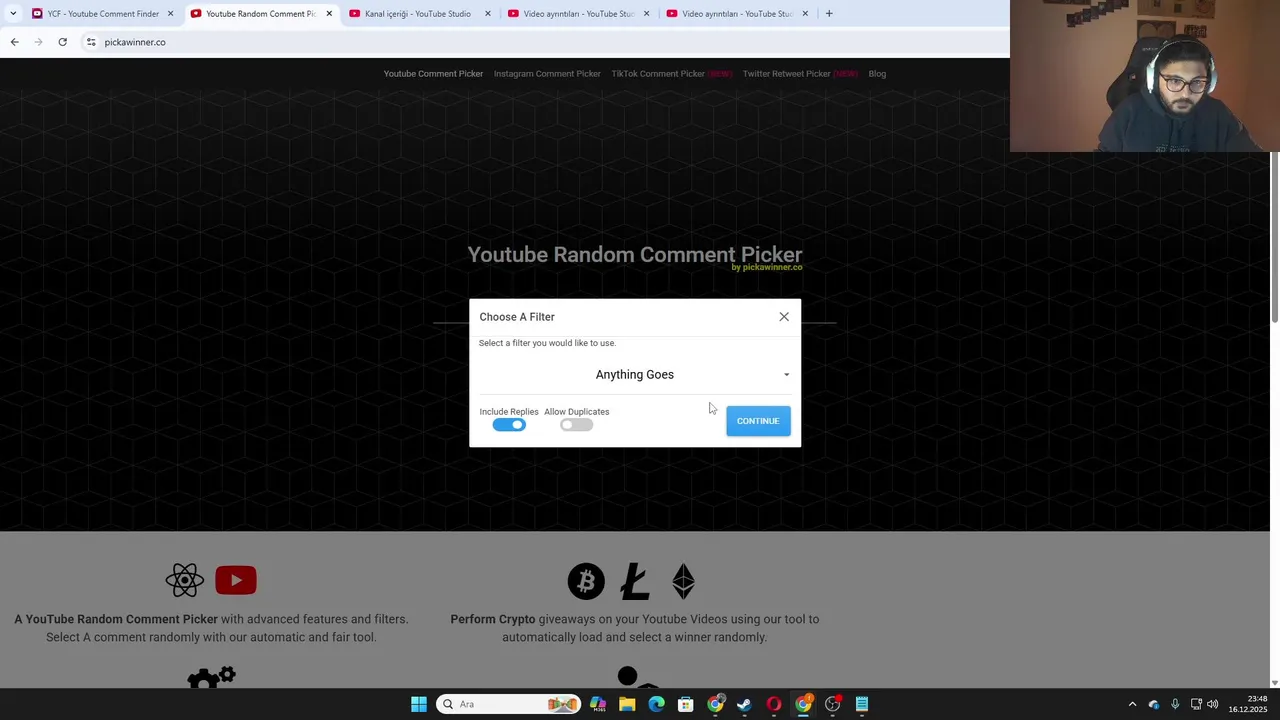The image size is (1280, 720).
Task: Go back in browser history
Action: point(14,42)
